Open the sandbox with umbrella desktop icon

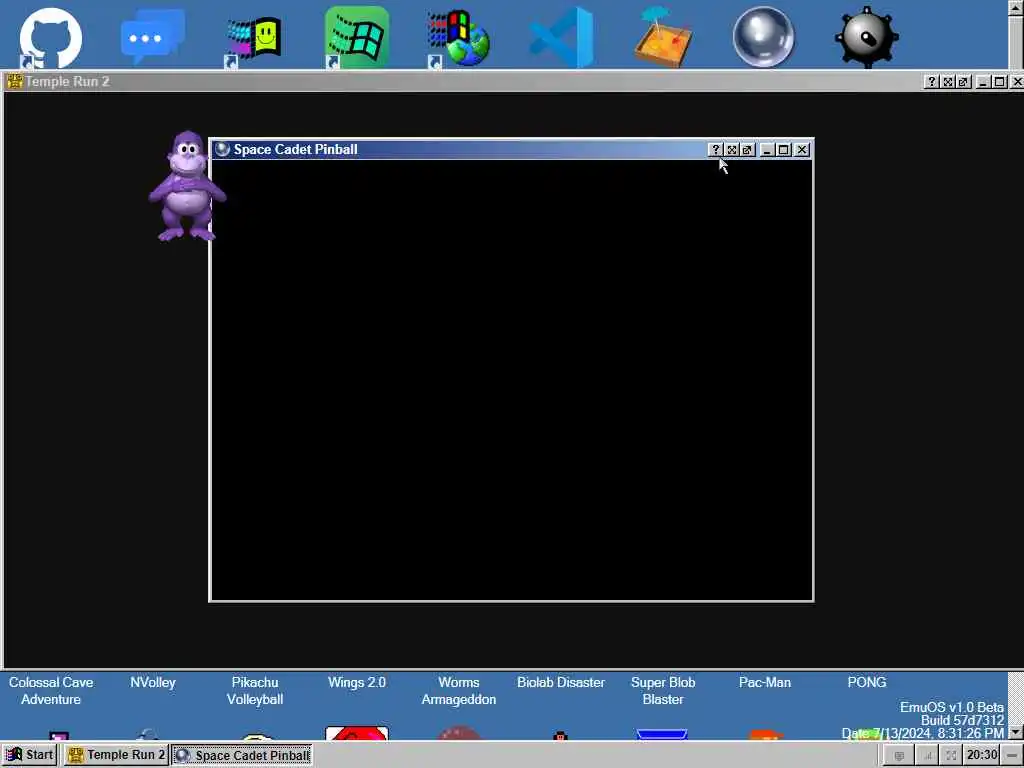coord(663,37)
